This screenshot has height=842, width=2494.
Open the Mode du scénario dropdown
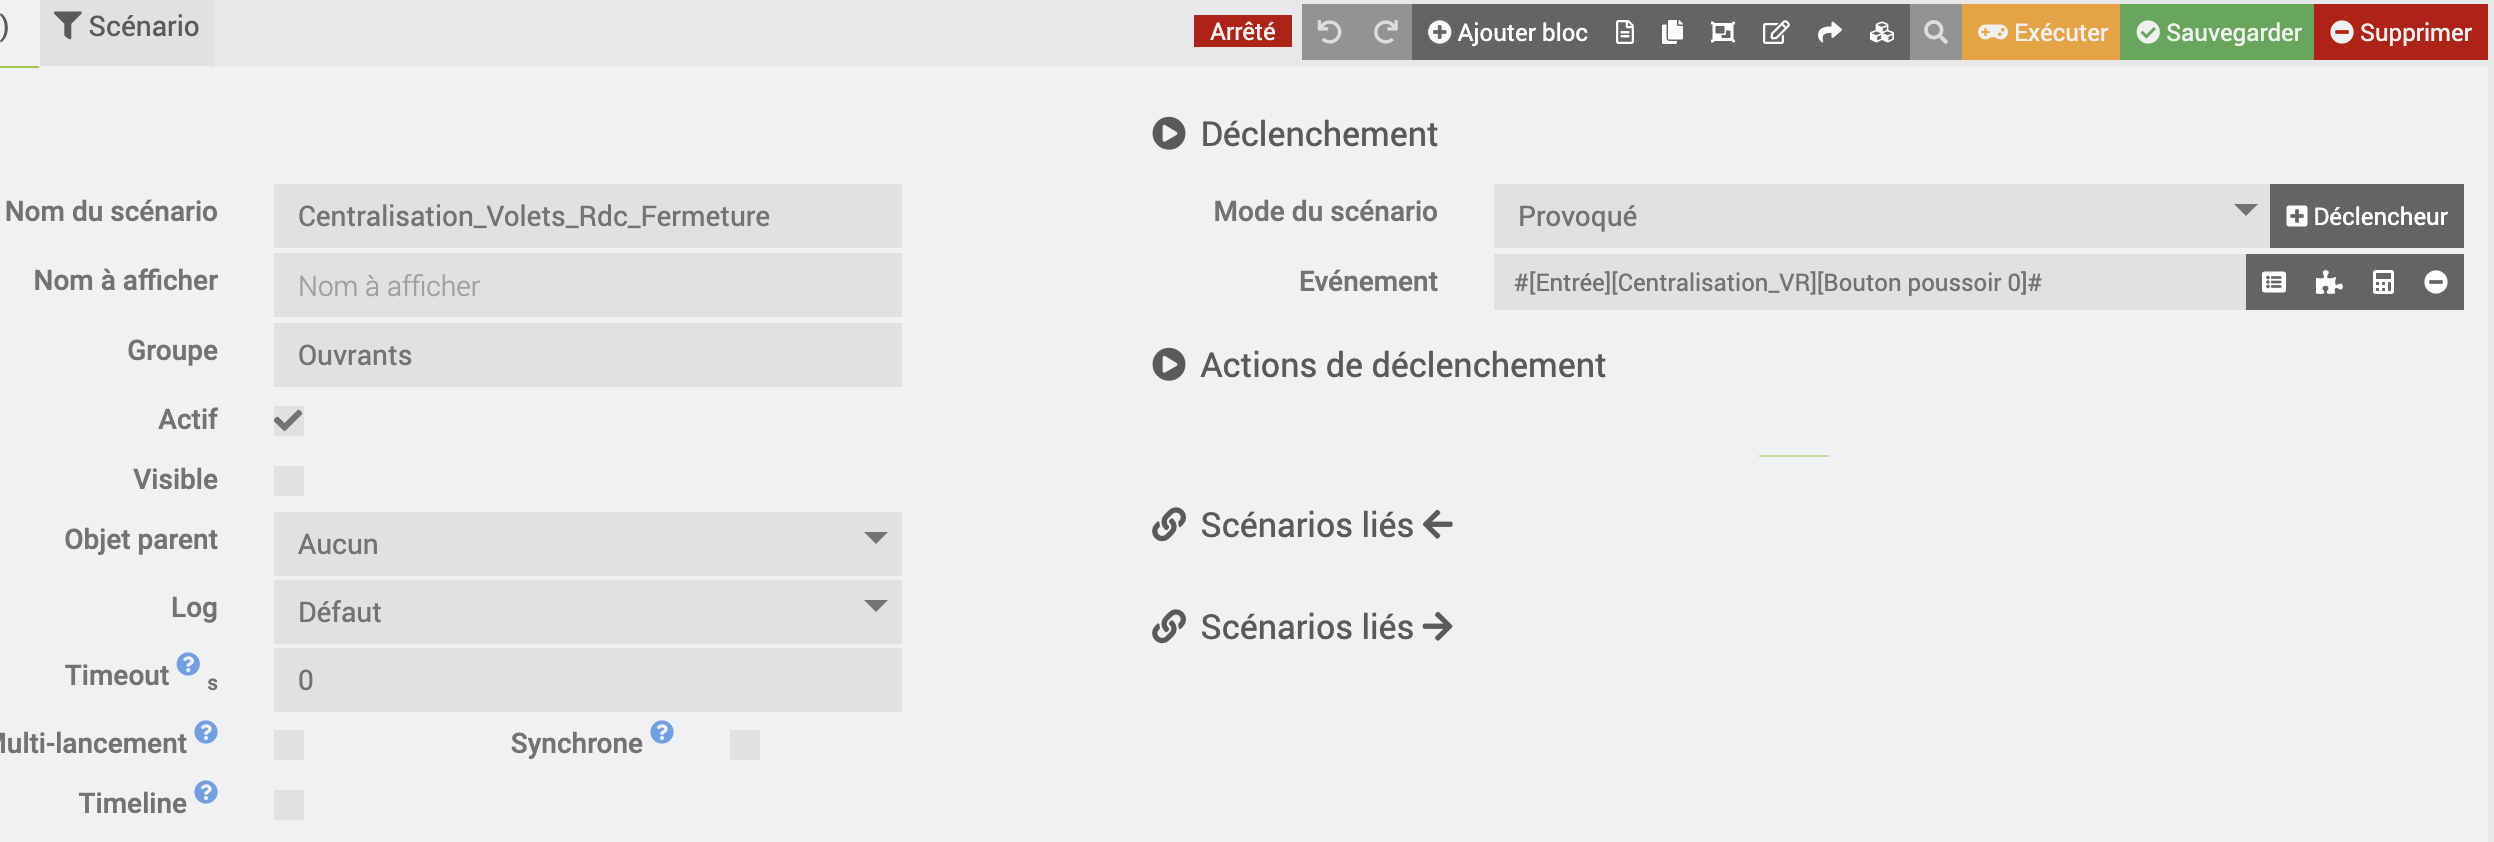pos(1880,216)
